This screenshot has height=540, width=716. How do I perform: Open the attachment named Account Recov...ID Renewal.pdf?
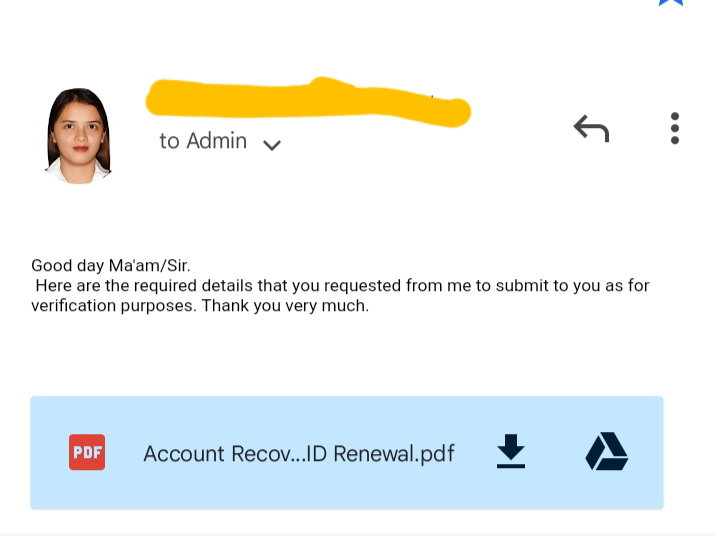(299, 454)
